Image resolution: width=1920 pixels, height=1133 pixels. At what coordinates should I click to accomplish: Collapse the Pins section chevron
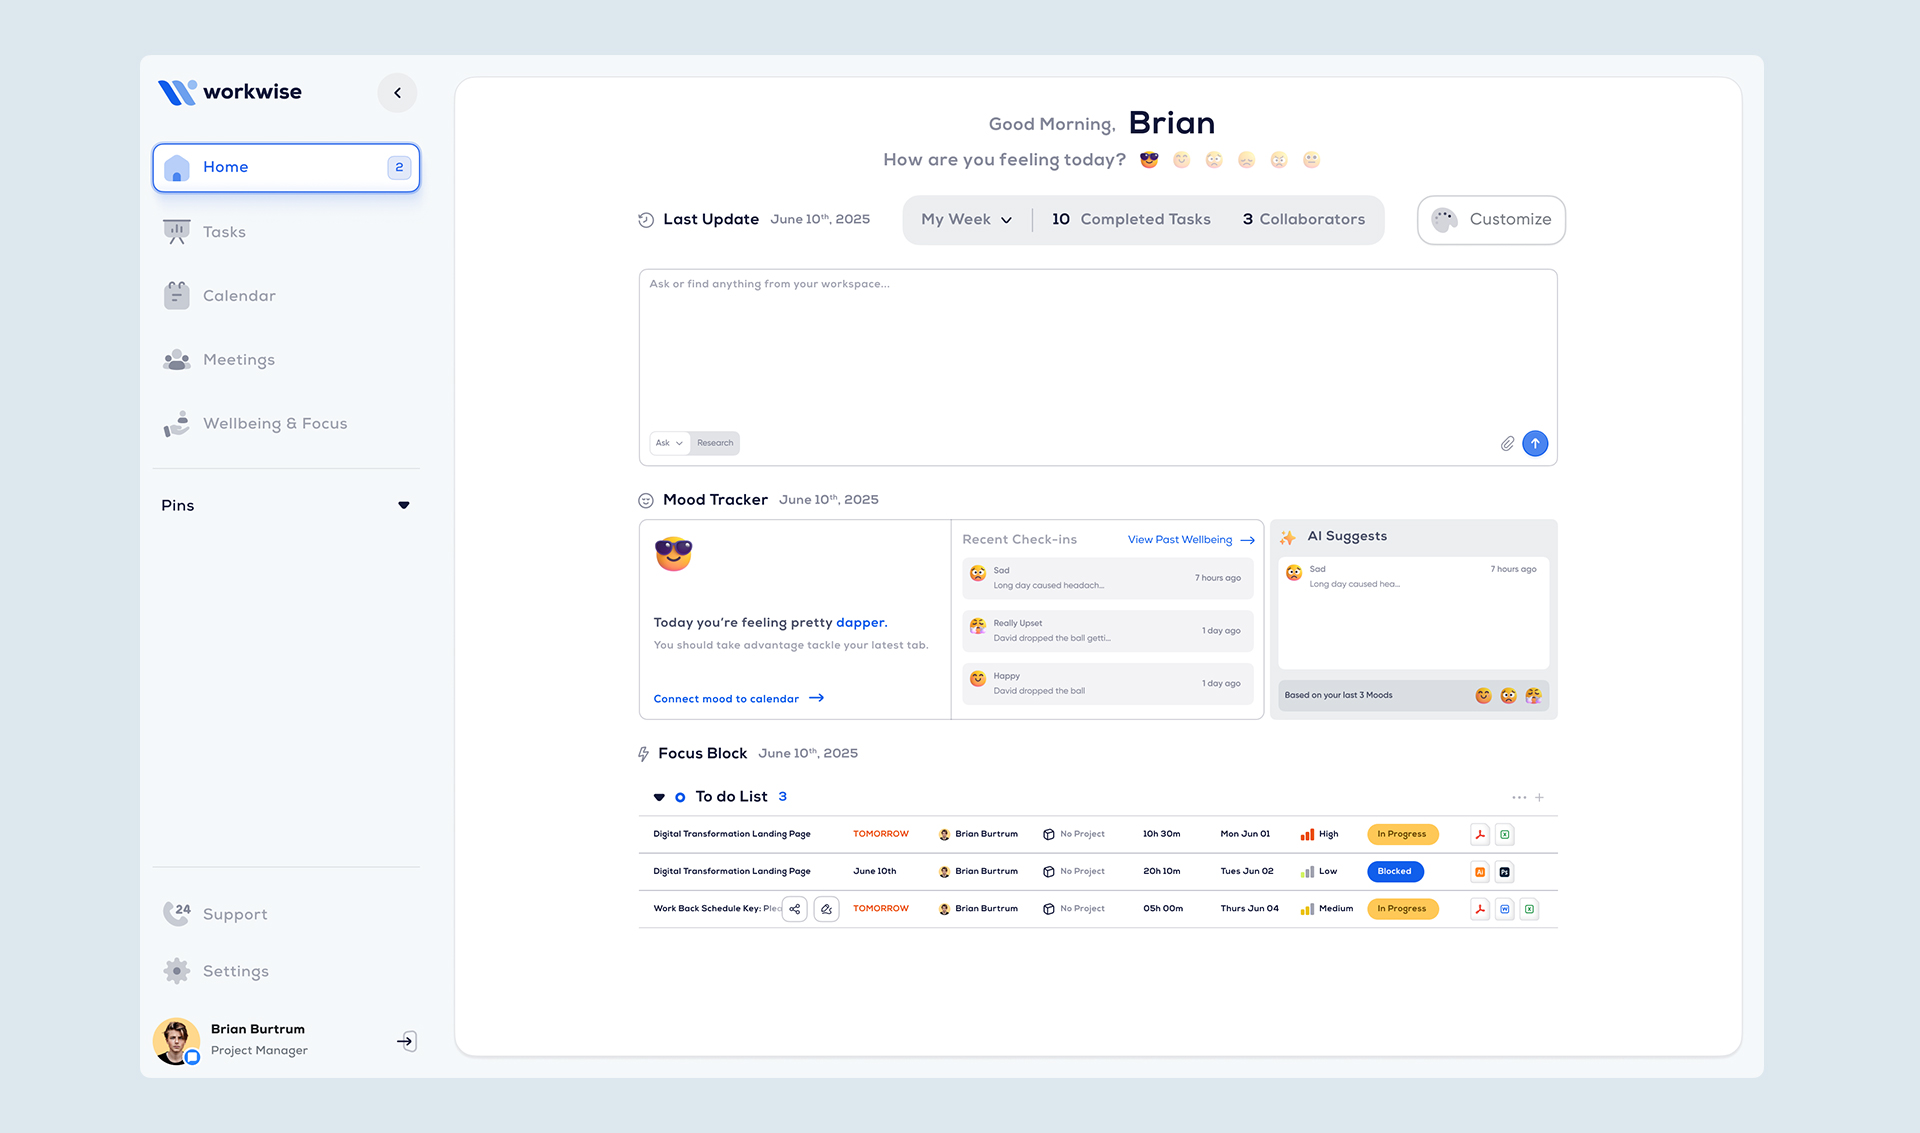403,505
